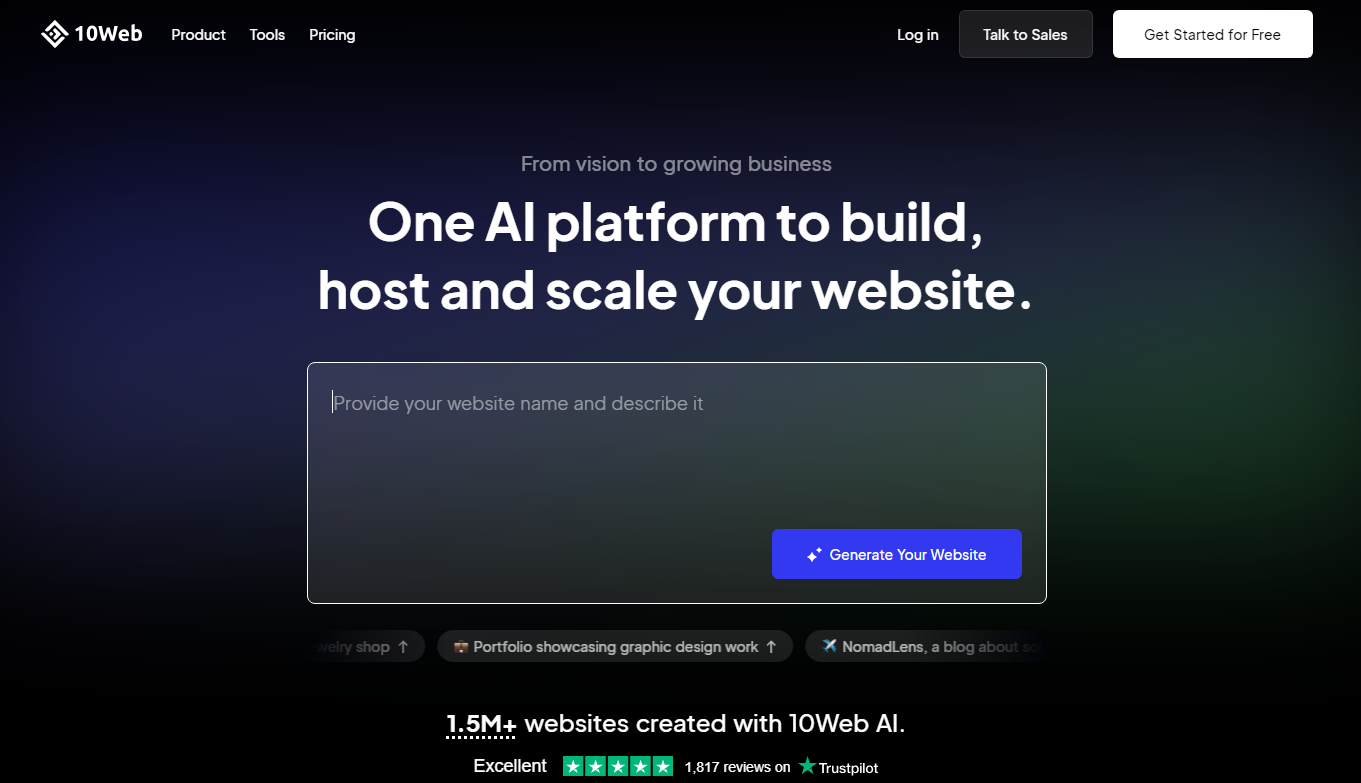
Task: Click the up arrow on jewelry shop chip
Action: coord(403,647)
